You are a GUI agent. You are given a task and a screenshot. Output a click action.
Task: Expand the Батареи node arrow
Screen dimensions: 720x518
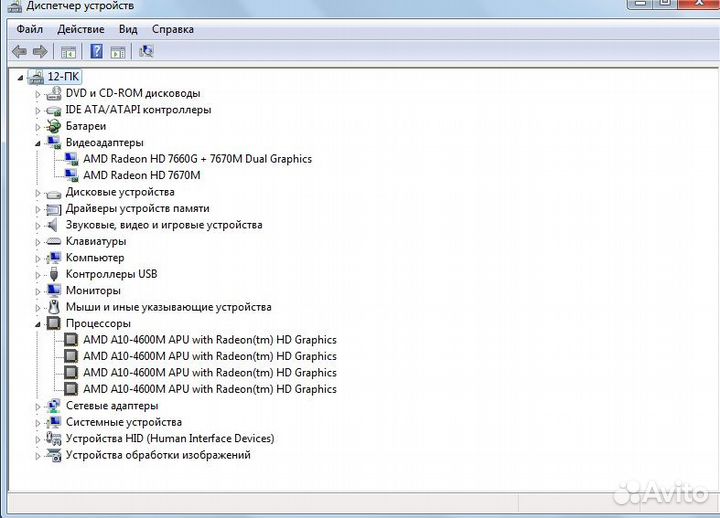pyautogui.click(x=38, y=127)
